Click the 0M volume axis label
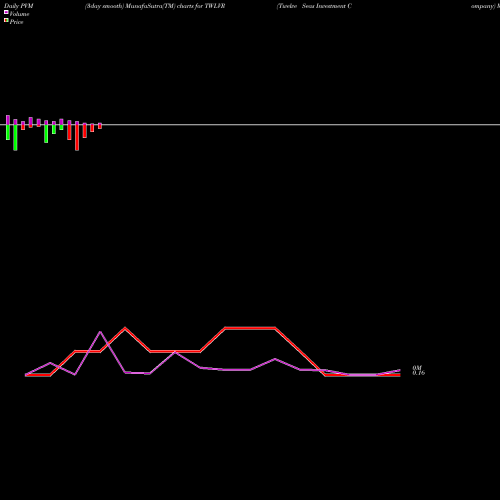 point(417,368)
